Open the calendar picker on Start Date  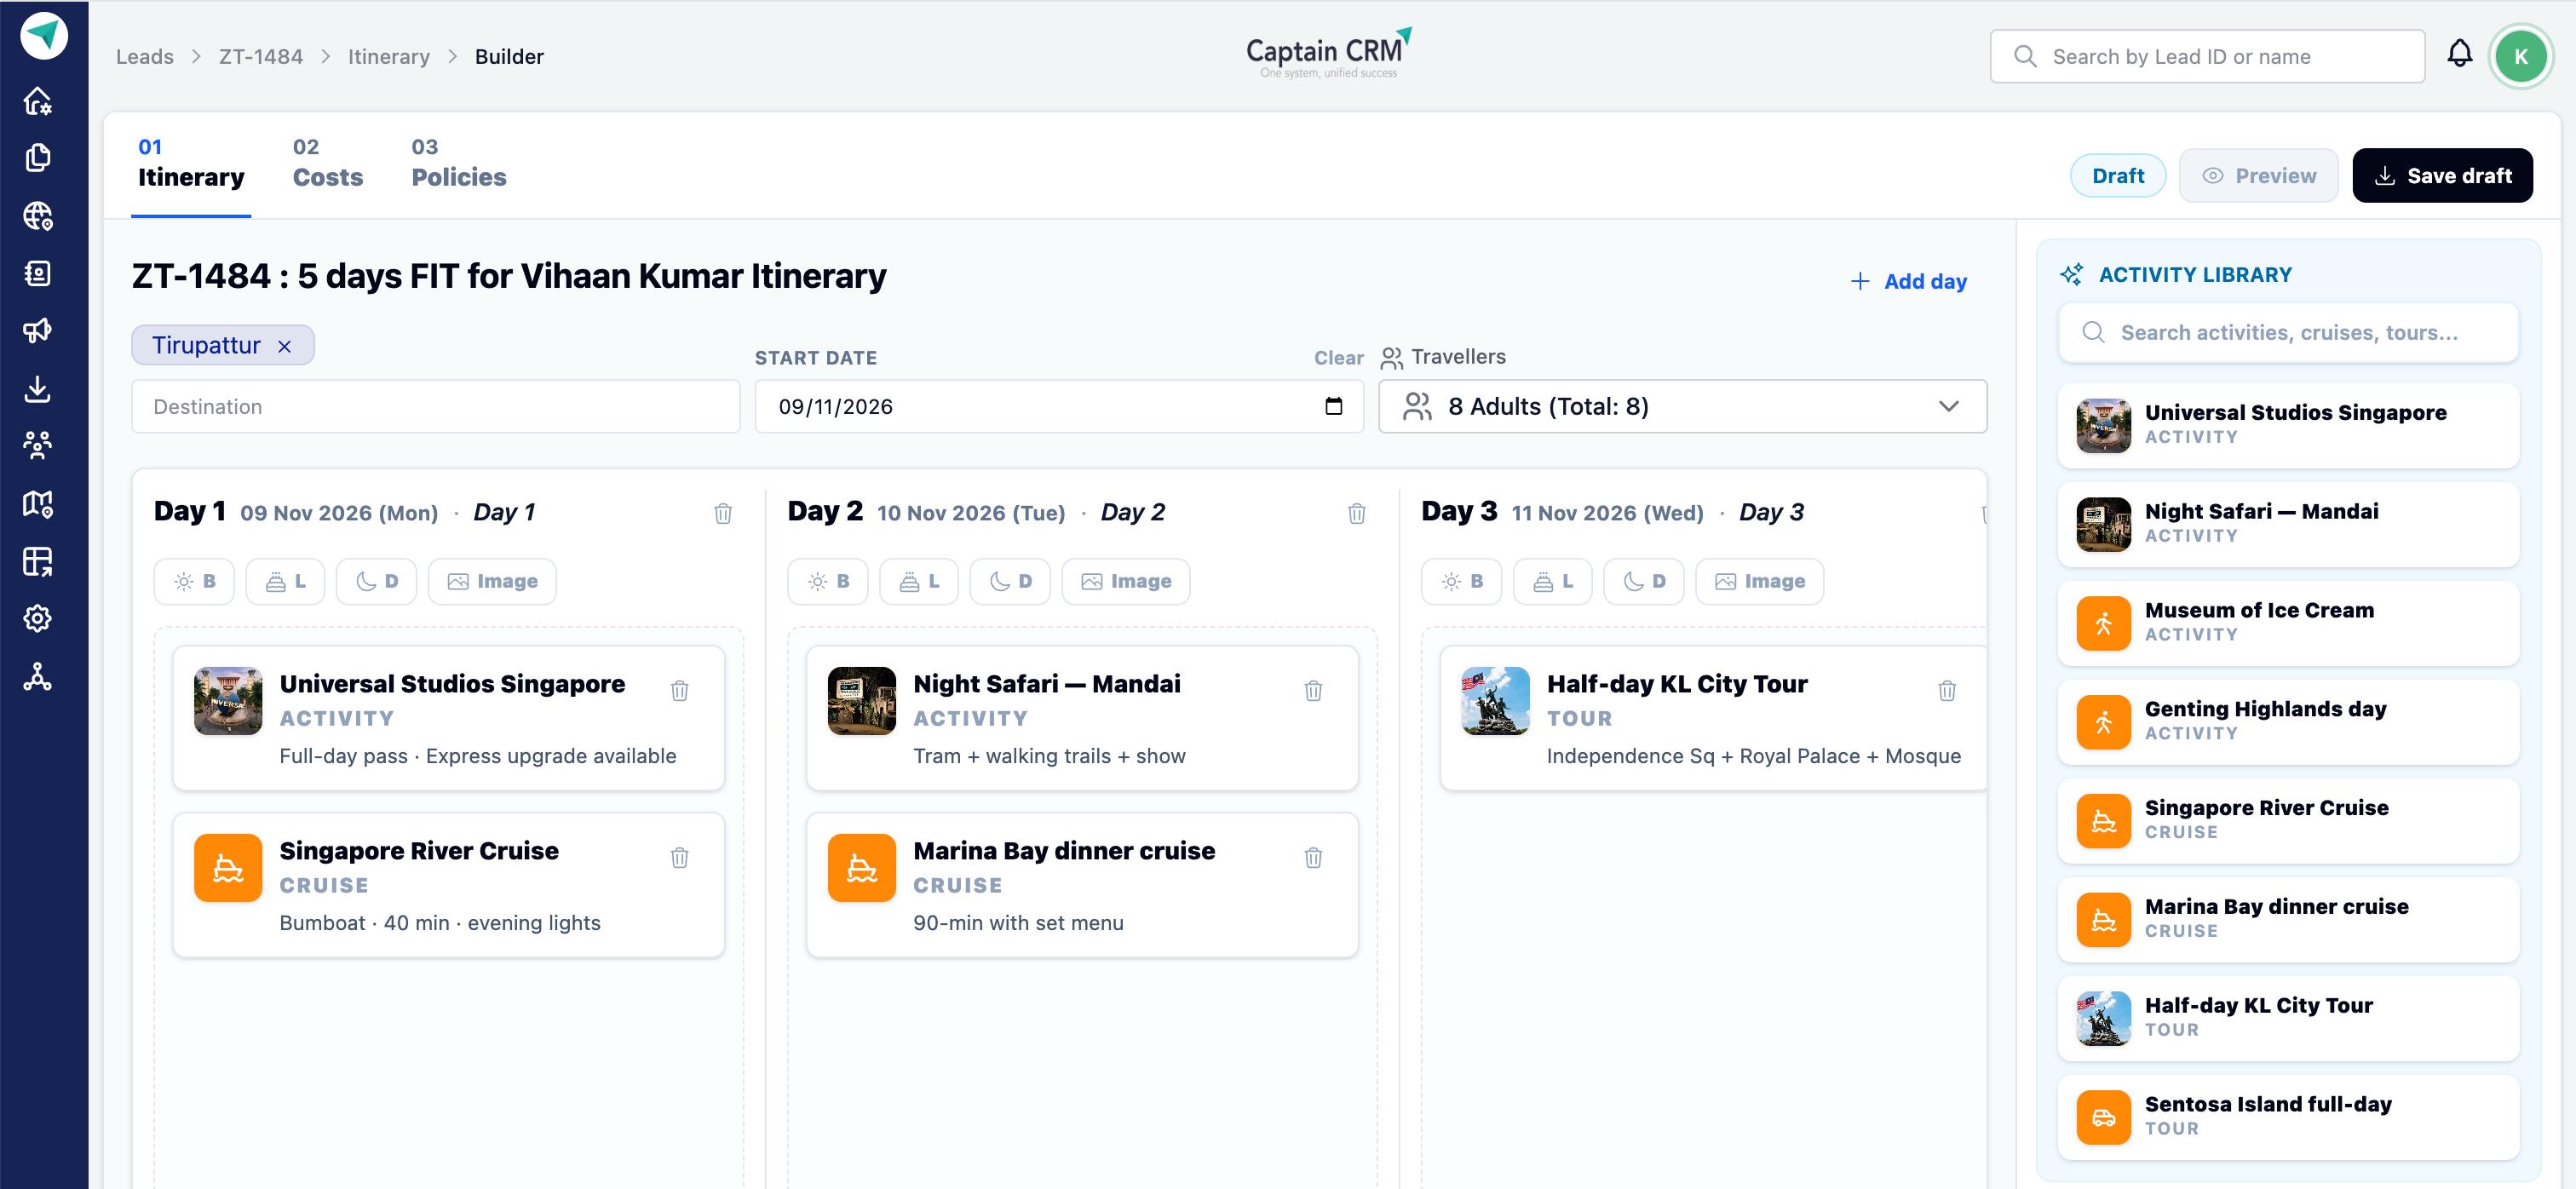click(1333, 406)
